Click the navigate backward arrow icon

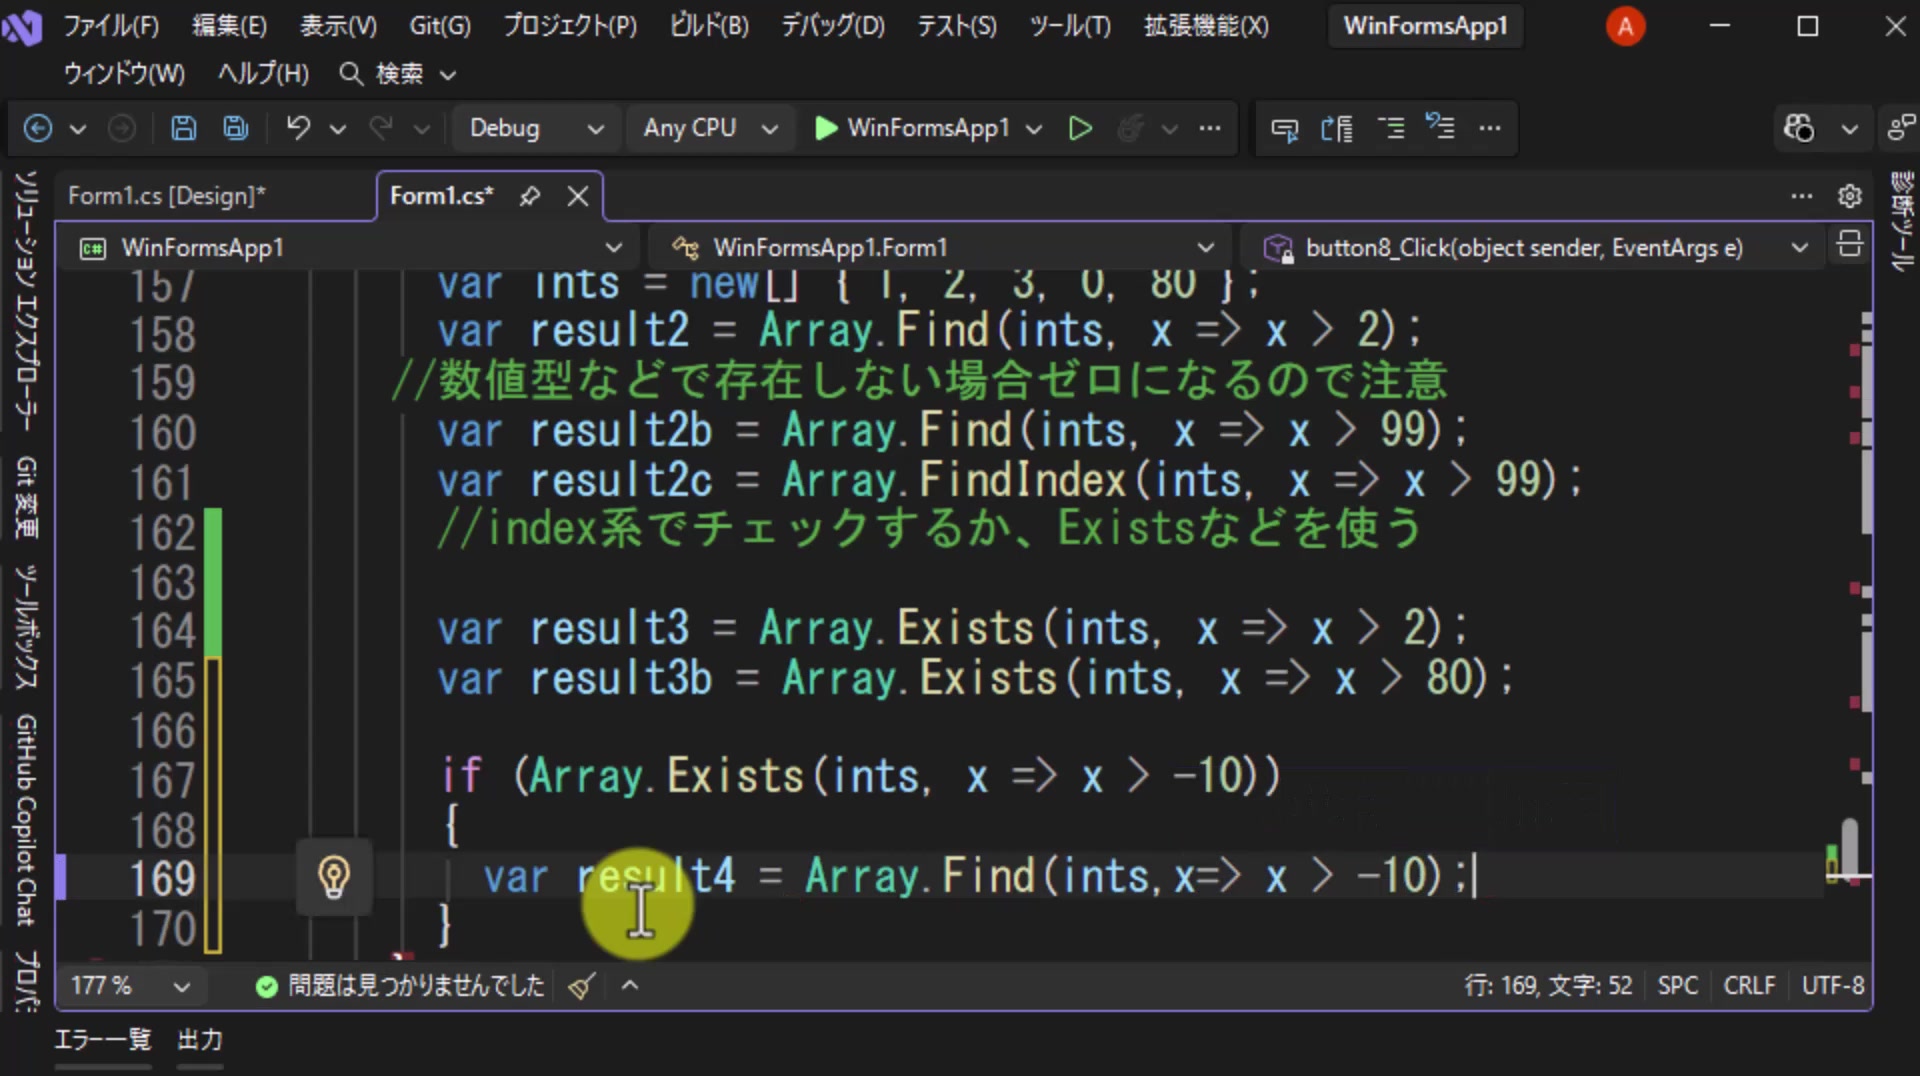(38, 128)
